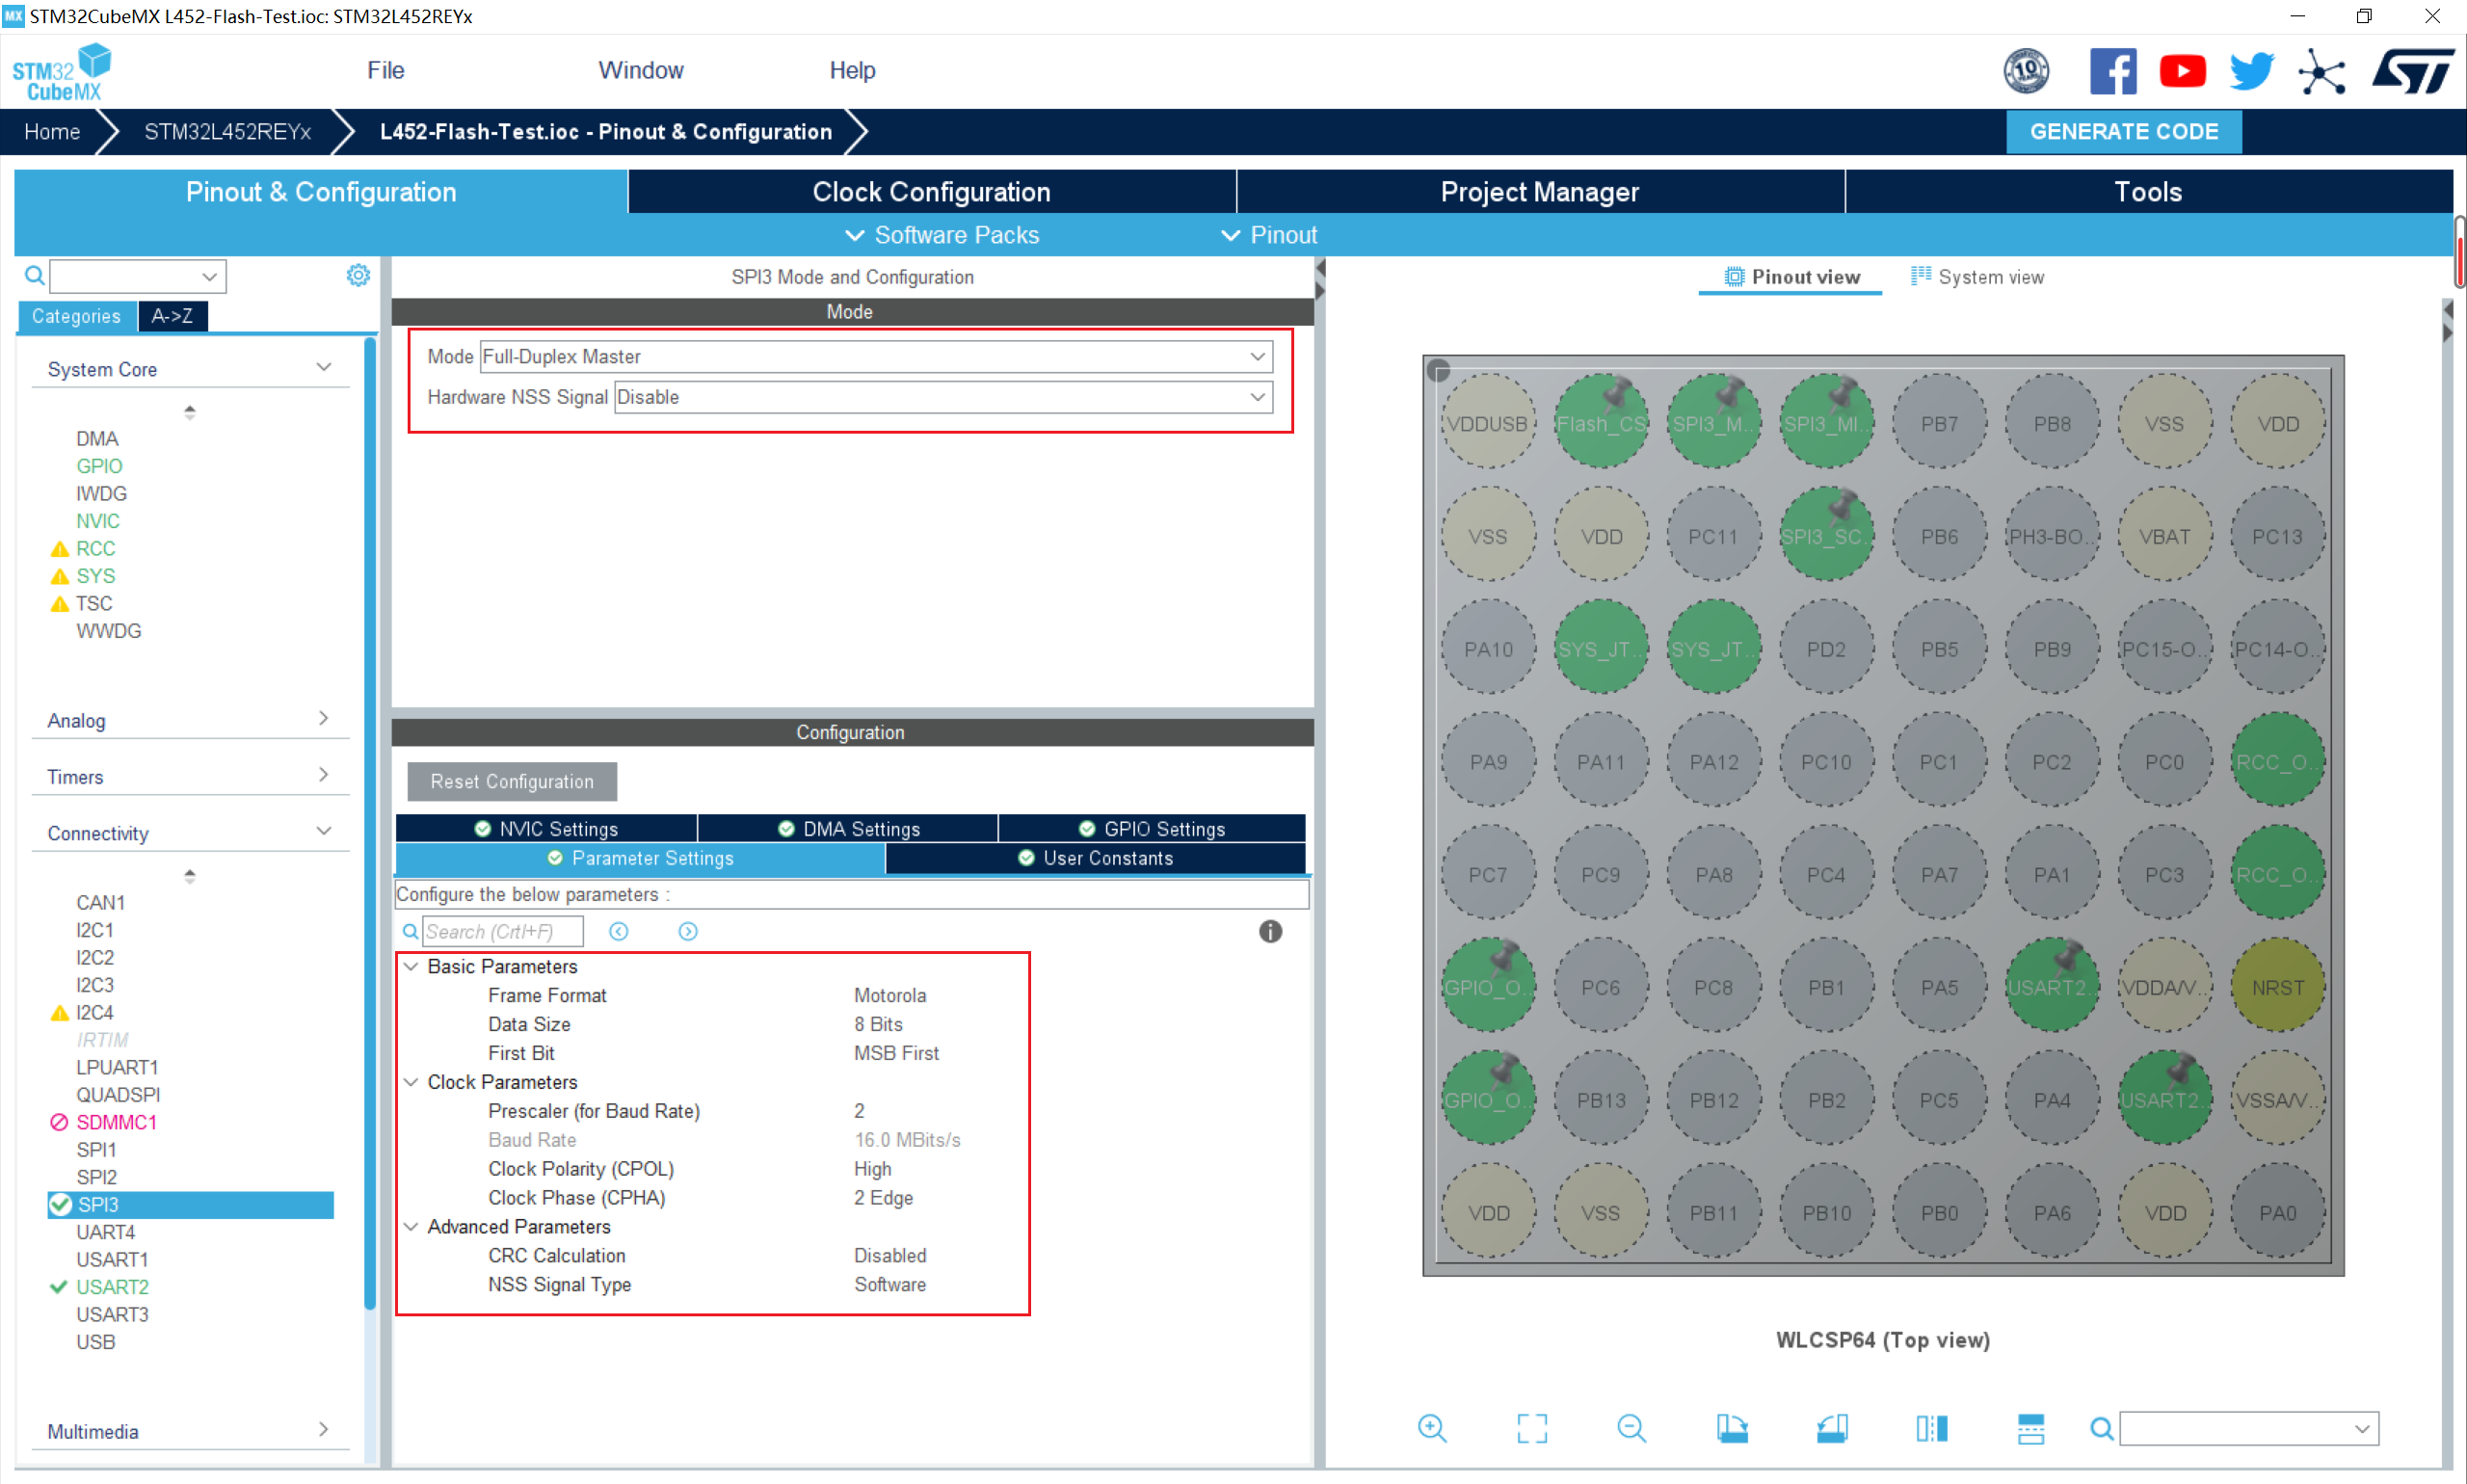This screenshot has height=1484, width=2467.
Task: Toggle the SPI3 peripheral checkmark
Action: [60, 1204]
